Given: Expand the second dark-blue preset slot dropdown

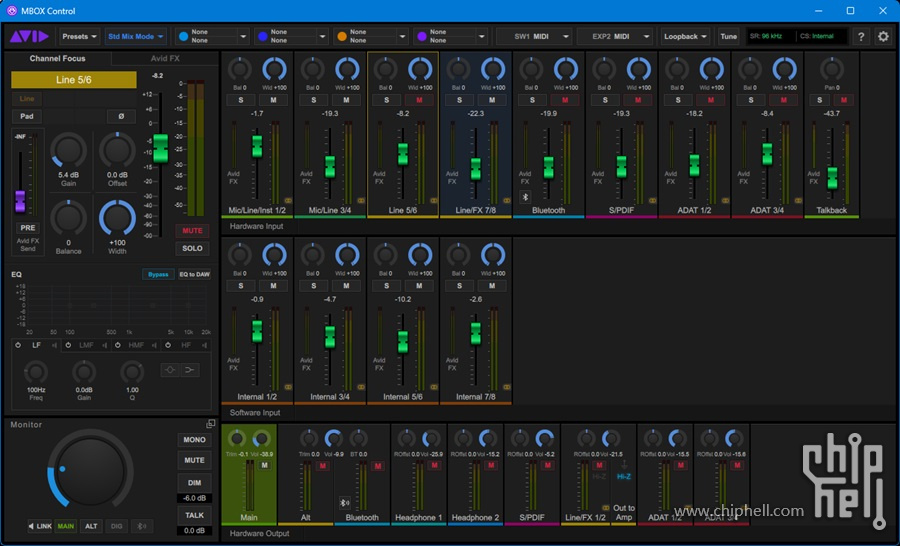Looking at the screenshot, I should click(323, 36).
